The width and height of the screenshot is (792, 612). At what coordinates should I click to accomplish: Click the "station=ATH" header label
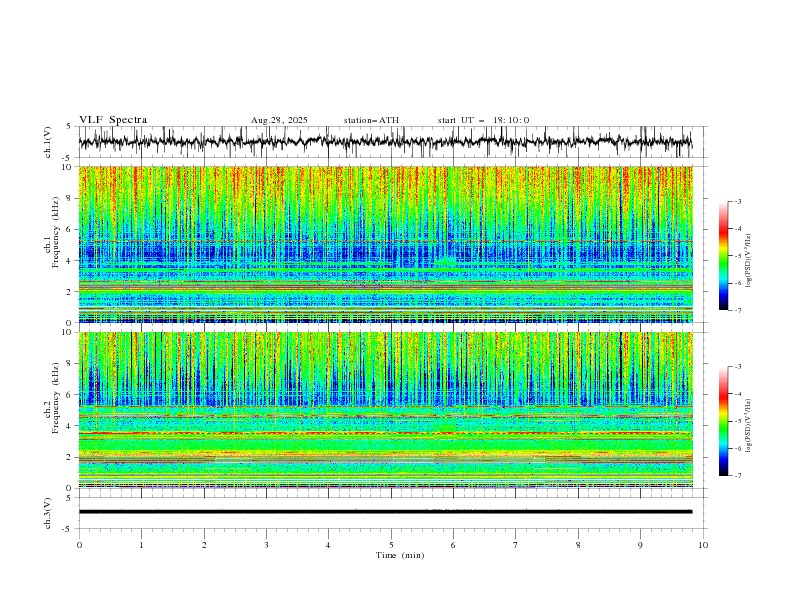pos(371,120)
